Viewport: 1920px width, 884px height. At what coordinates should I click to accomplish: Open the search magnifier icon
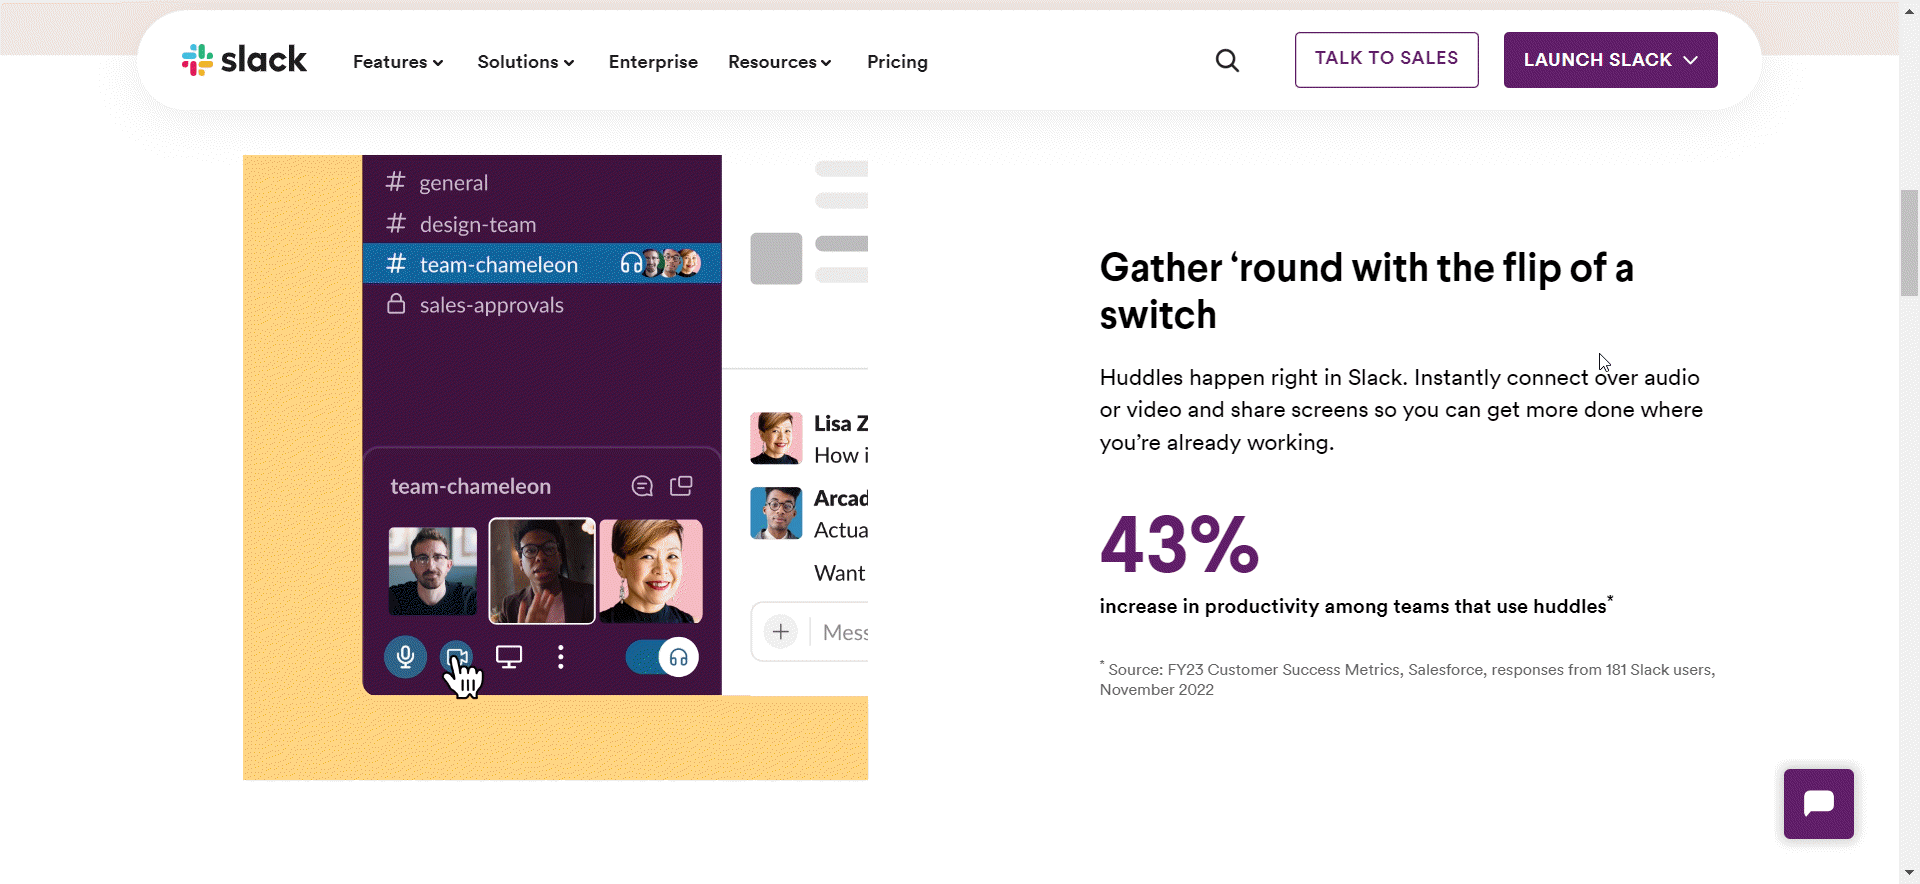pos(1227,61)
